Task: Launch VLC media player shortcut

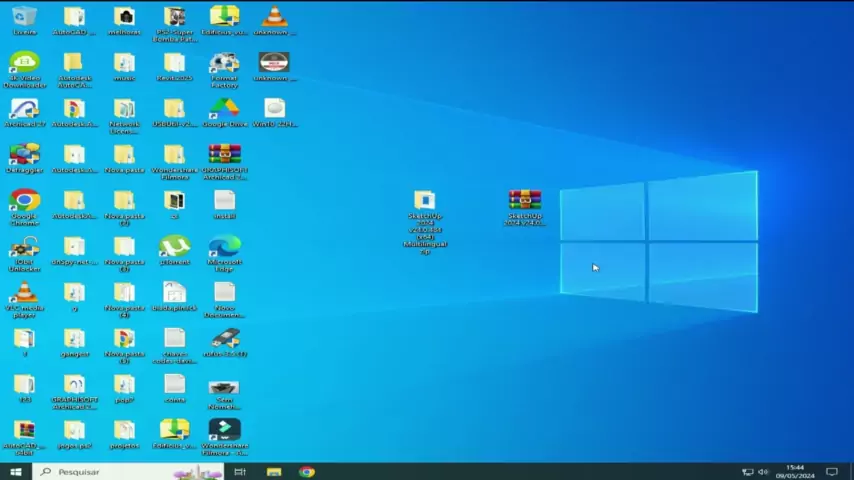Action: tap(24, 293)
